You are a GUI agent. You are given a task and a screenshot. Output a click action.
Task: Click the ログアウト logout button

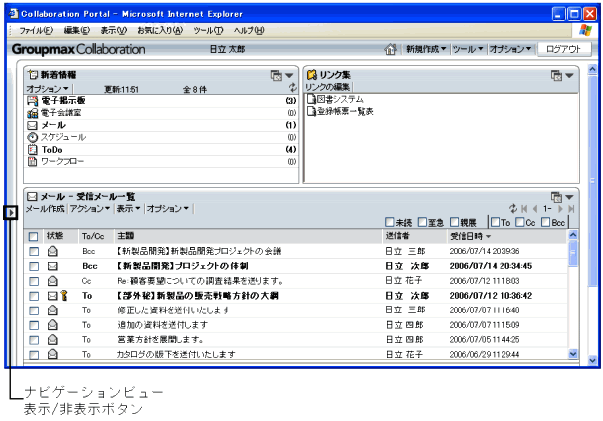pos(562,49)
